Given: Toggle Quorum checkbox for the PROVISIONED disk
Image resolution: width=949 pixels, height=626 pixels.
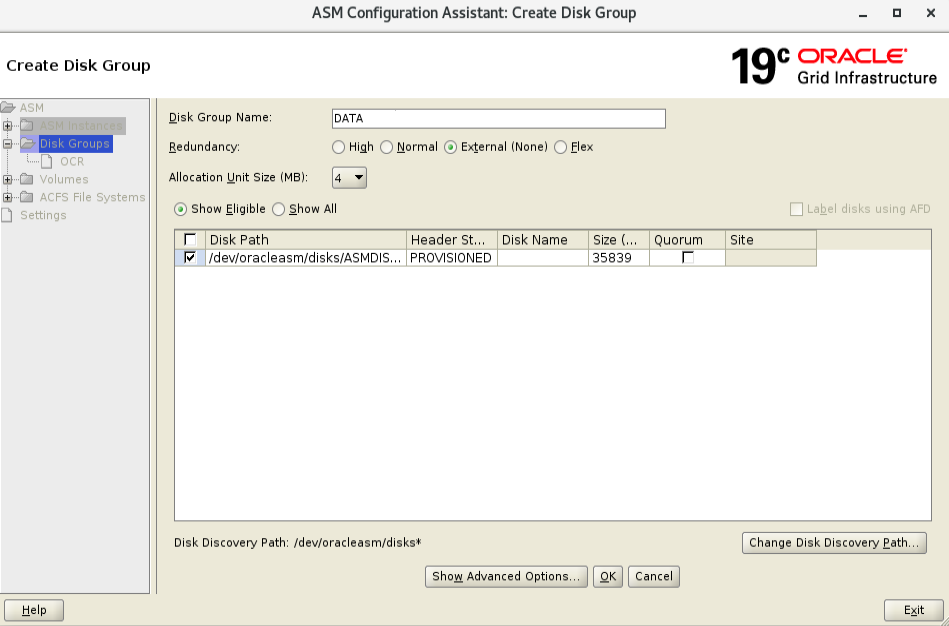Looking at the screenshot, I should click(x=688, y=258).
